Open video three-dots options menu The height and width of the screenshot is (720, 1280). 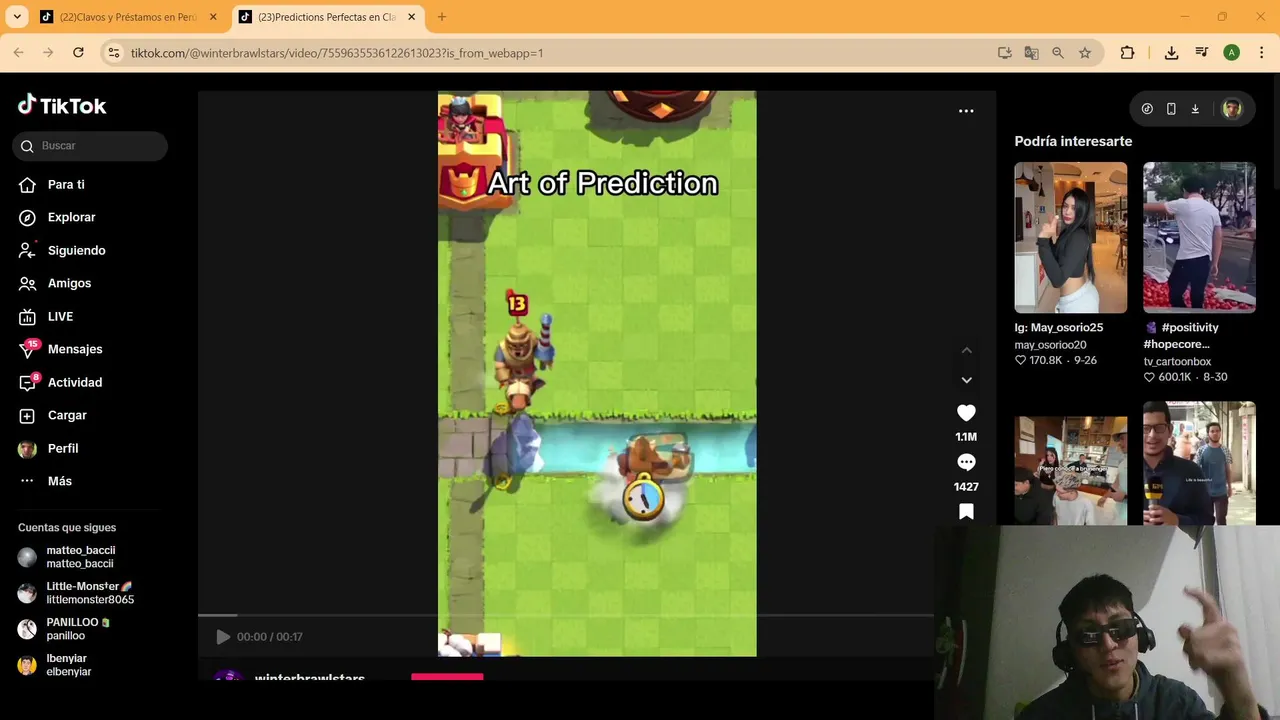tap(966, 111)
